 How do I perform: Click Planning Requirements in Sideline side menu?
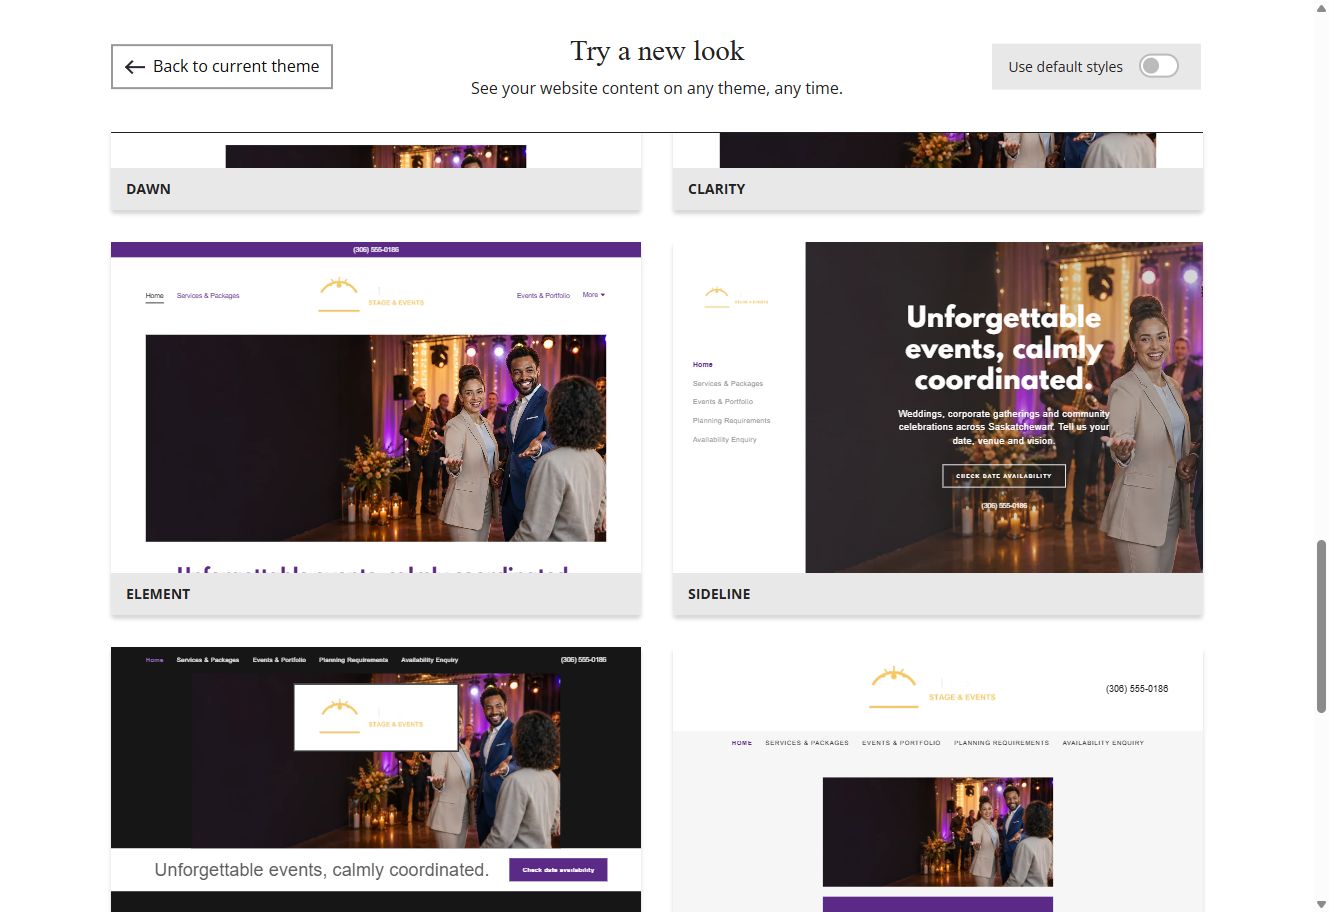point(731,421)
